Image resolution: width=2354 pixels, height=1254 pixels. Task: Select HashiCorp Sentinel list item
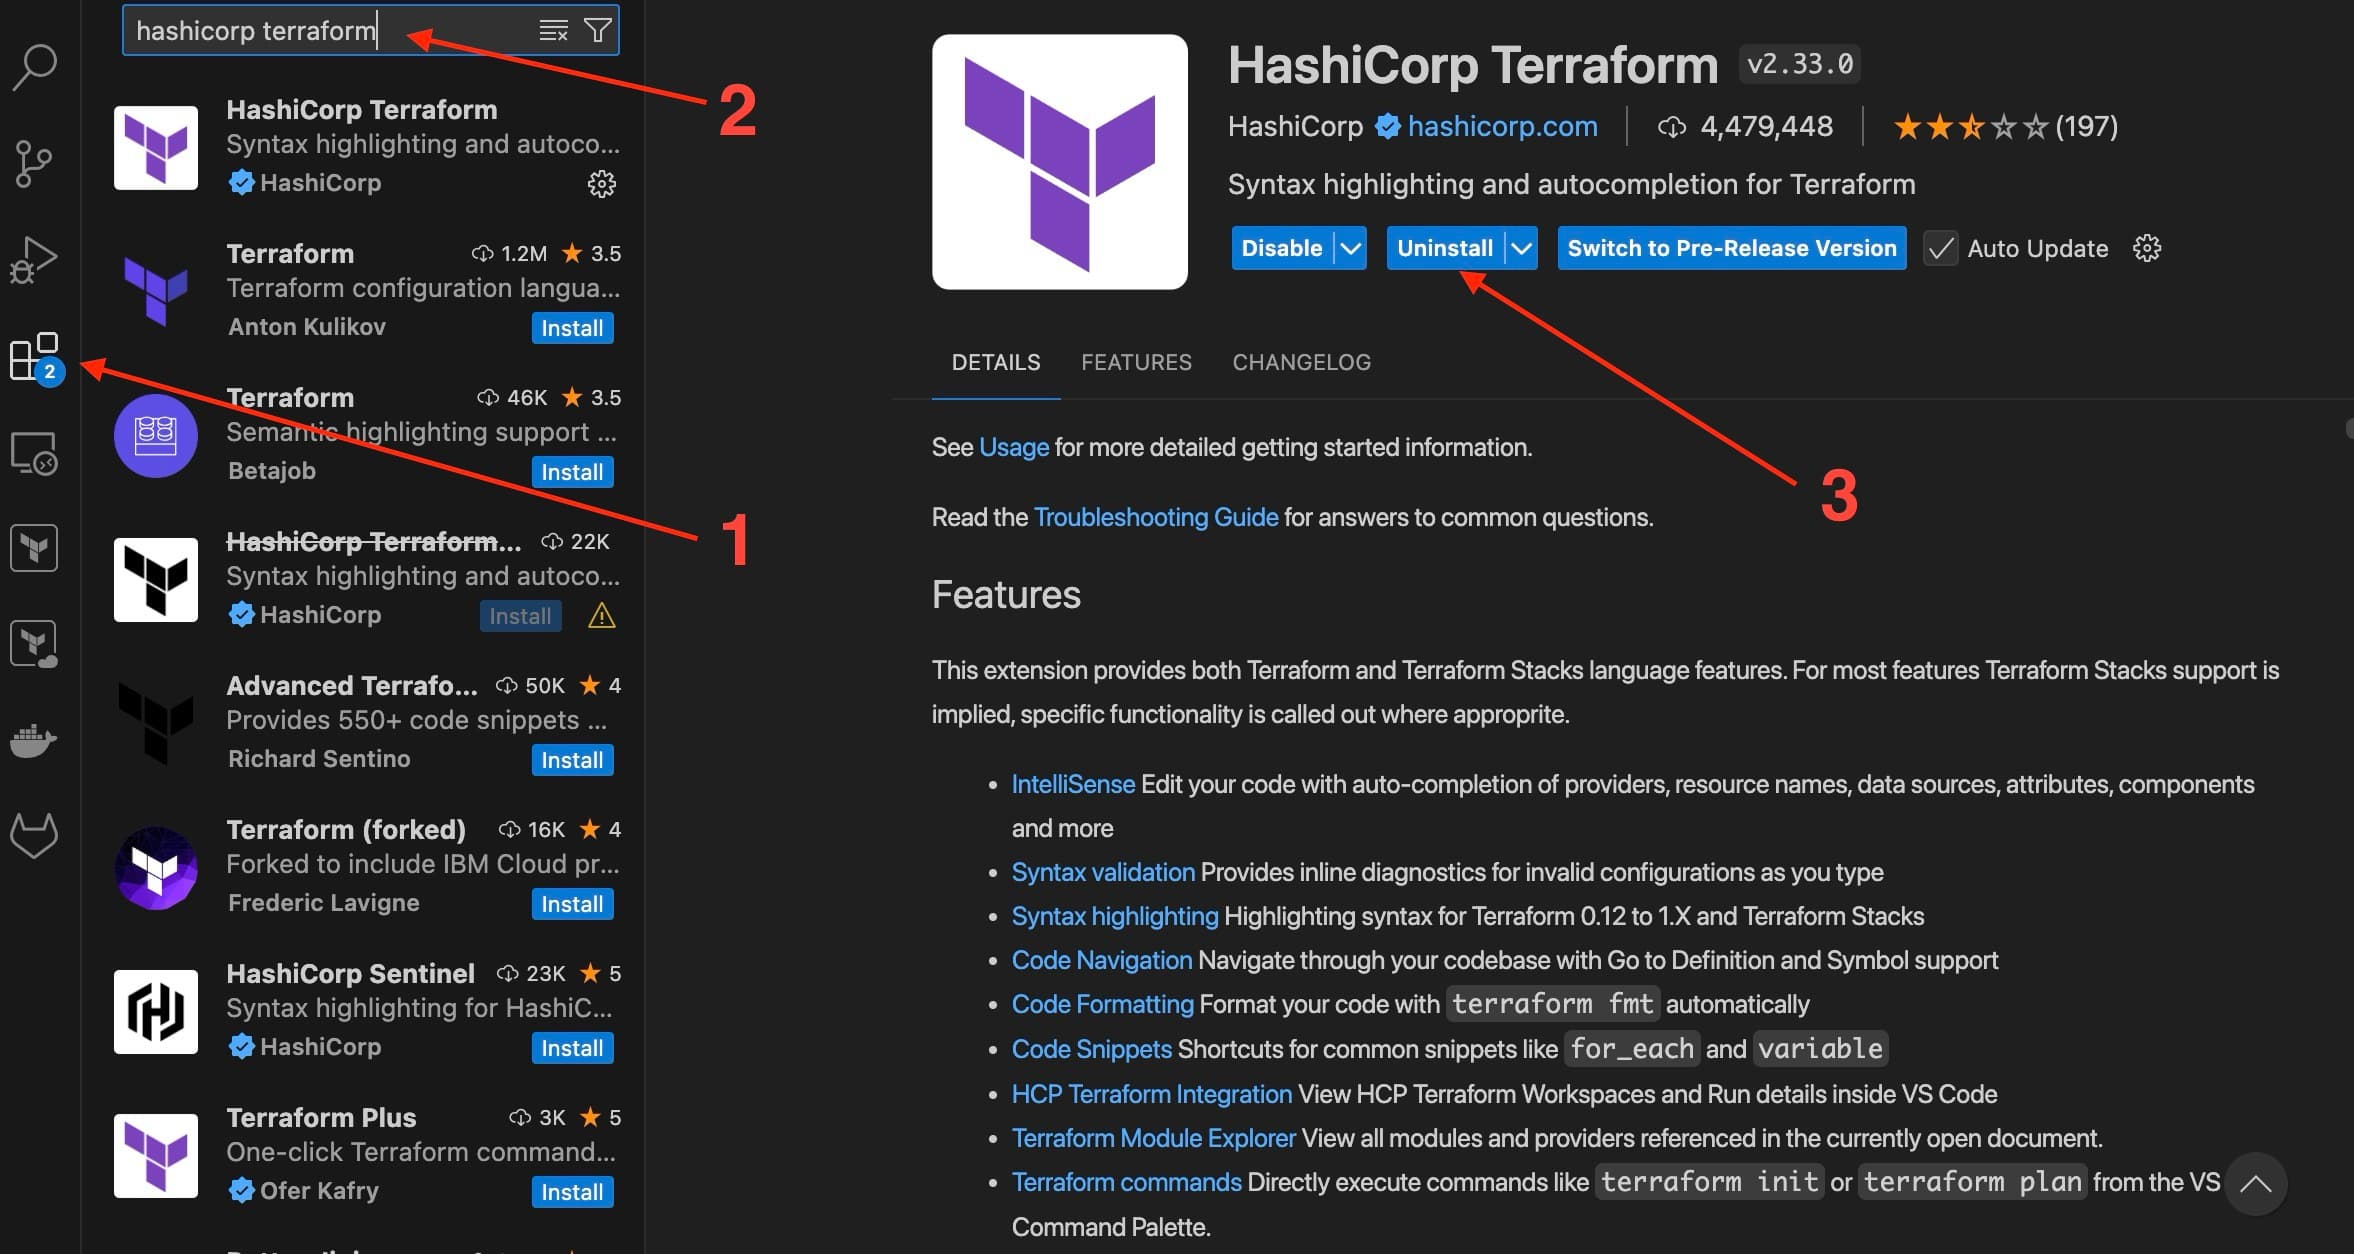[x=364, y=1010]
